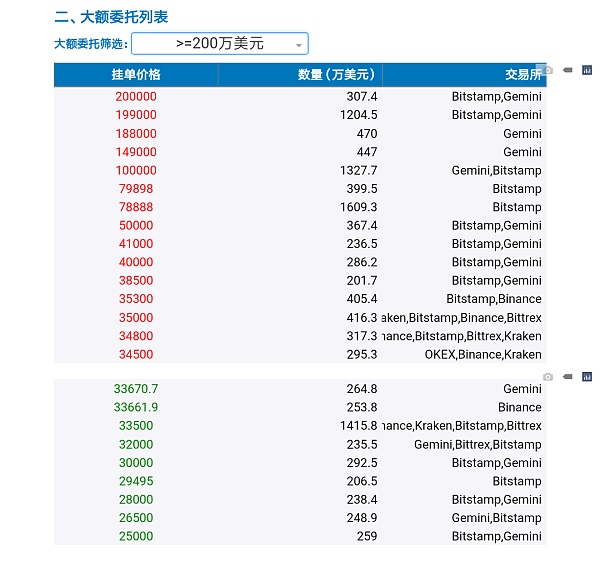Click the quantity value 447
This screenshot has width=600, height=561.
tap(367, 152)
